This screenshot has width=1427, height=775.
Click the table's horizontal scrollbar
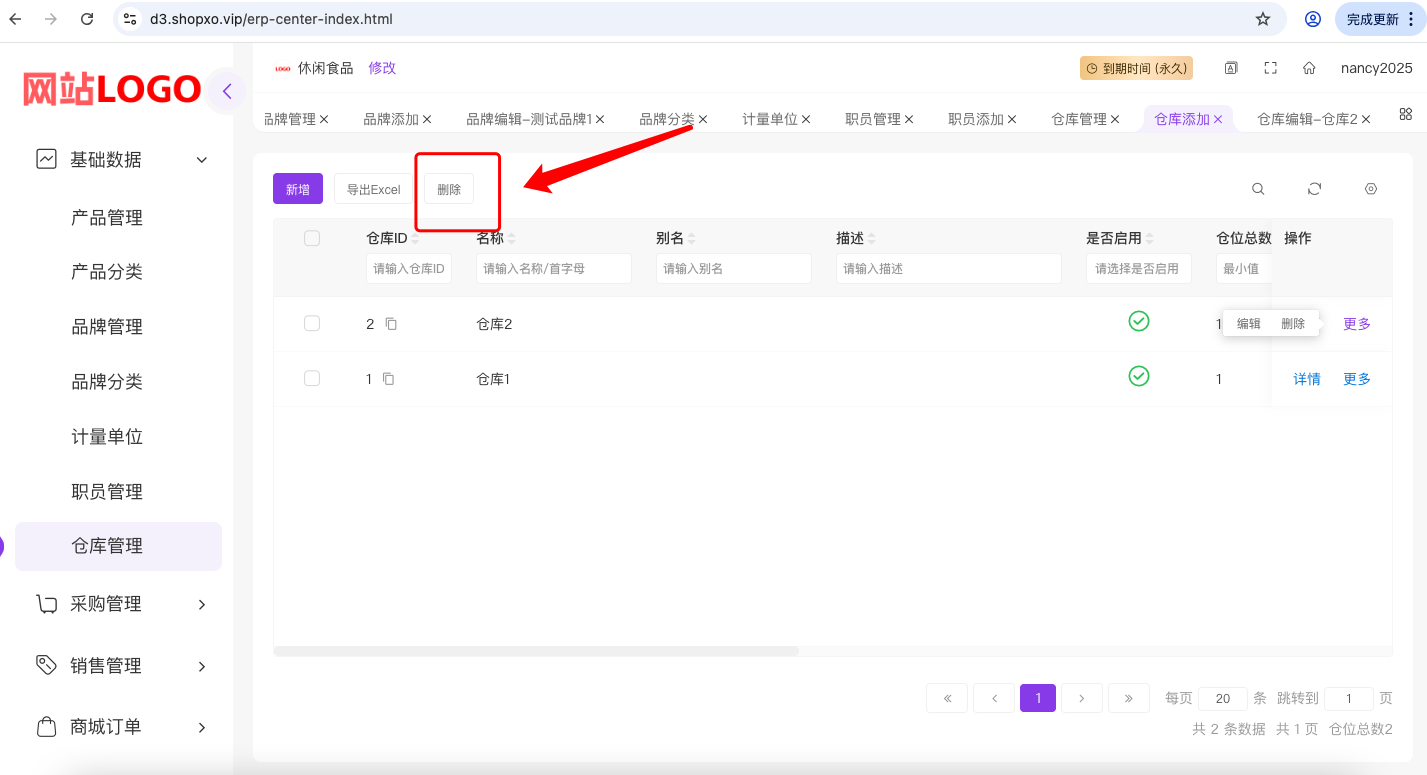coord(536,651)
